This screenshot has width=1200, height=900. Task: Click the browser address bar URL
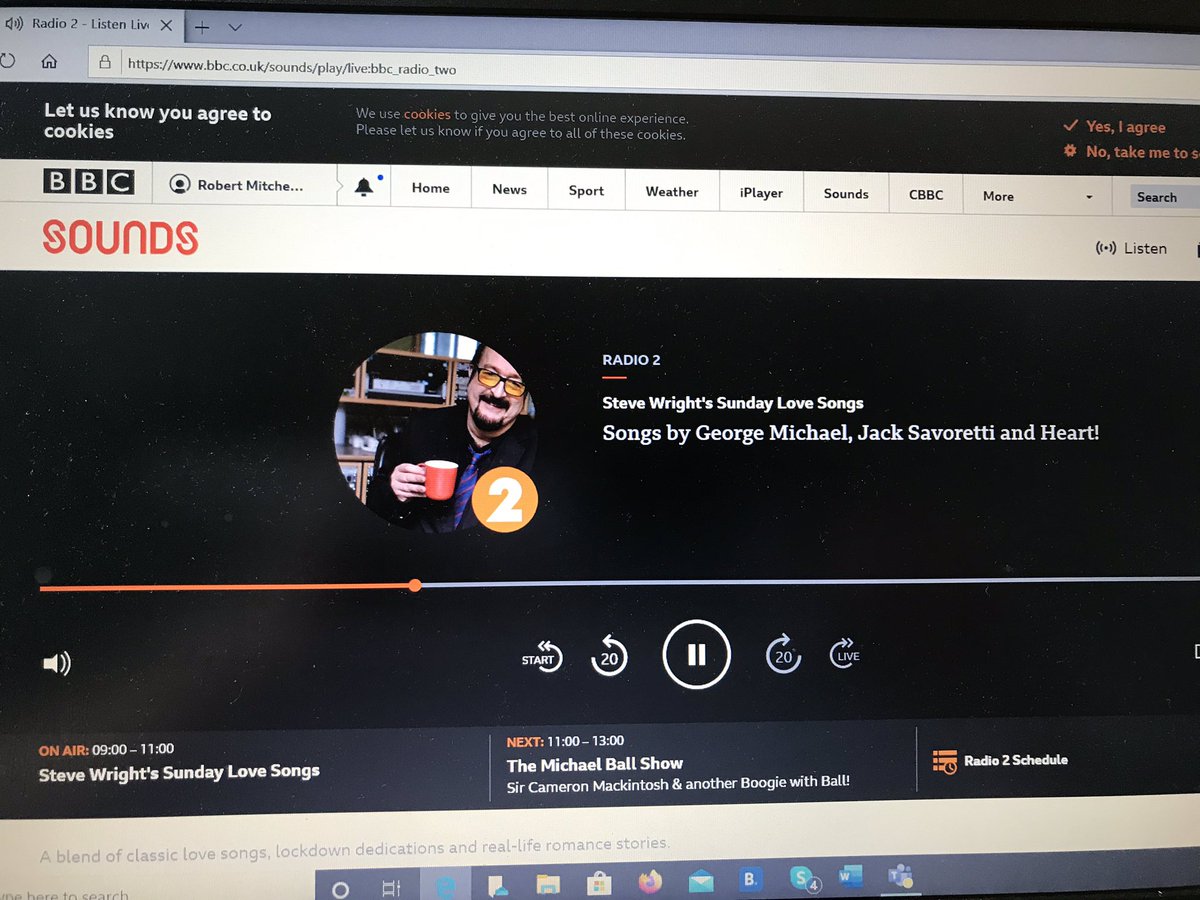tap(292, 65)
